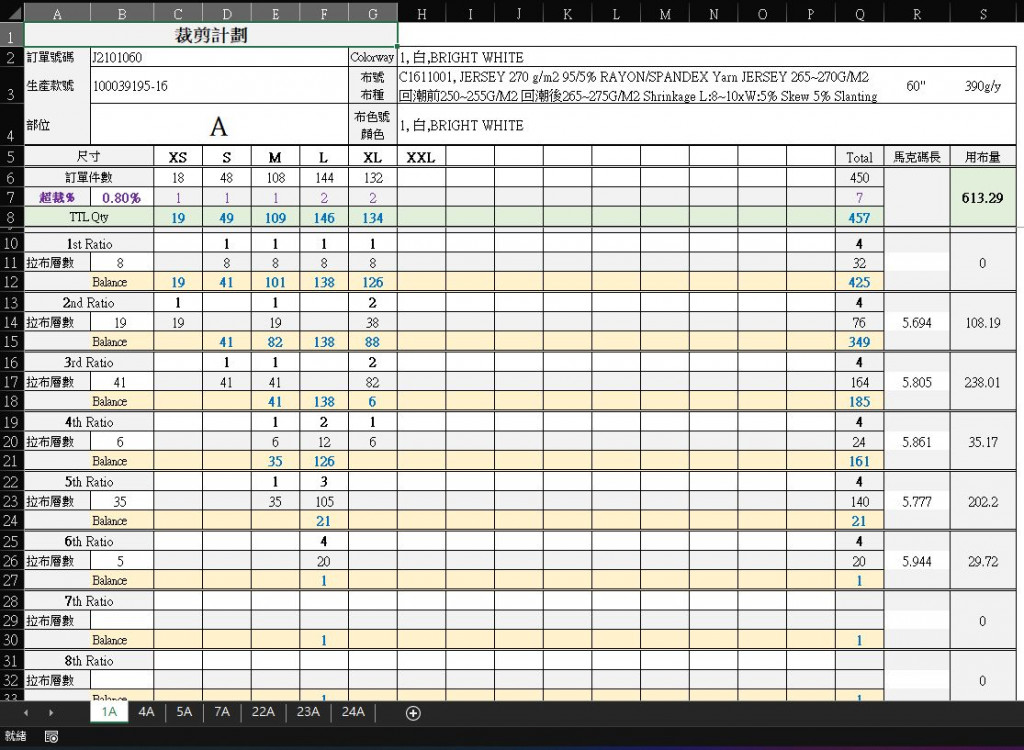Select column A header
This screenshot has height=750, width=1024.
coord(57,13)
